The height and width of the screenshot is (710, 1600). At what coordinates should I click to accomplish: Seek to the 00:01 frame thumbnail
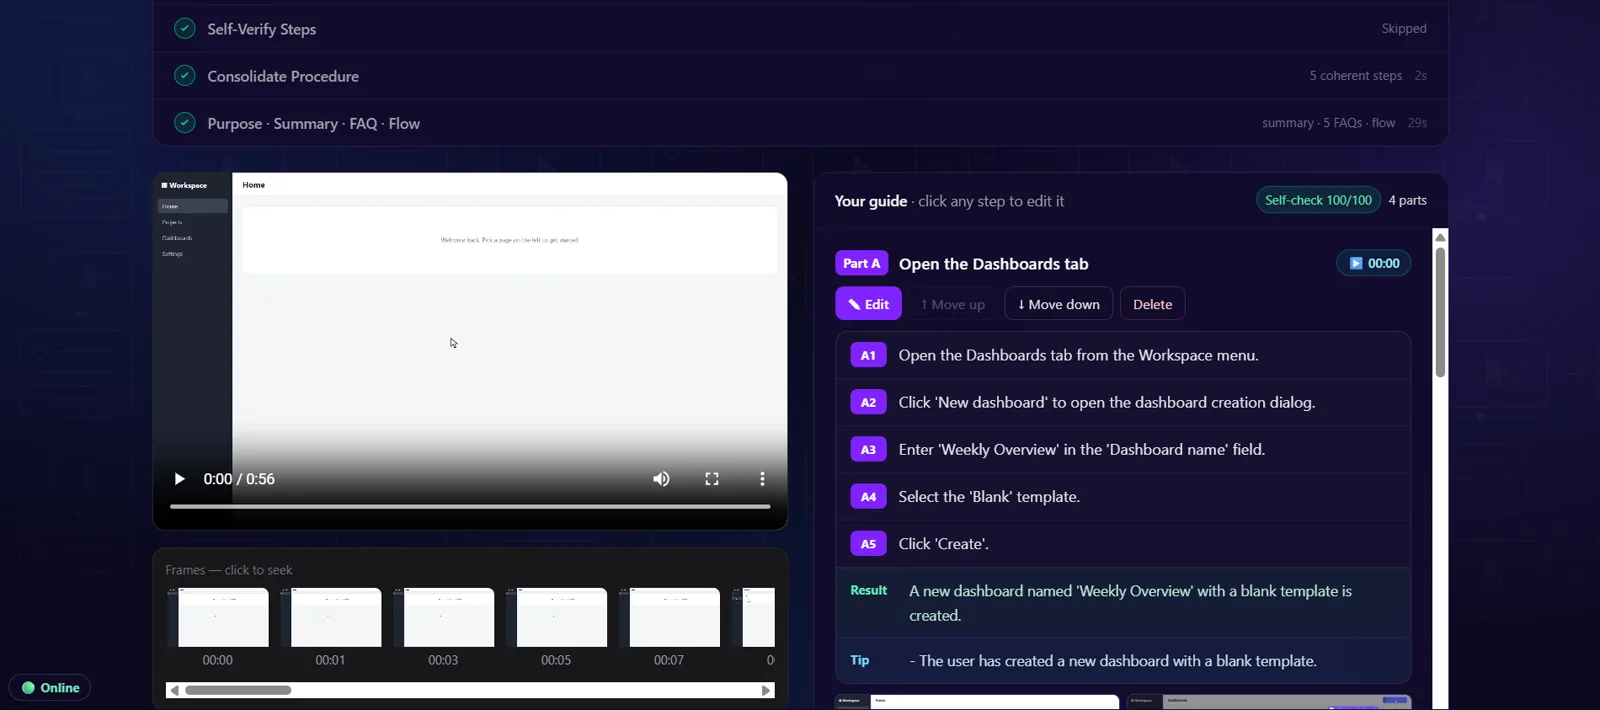coord(330,618)
